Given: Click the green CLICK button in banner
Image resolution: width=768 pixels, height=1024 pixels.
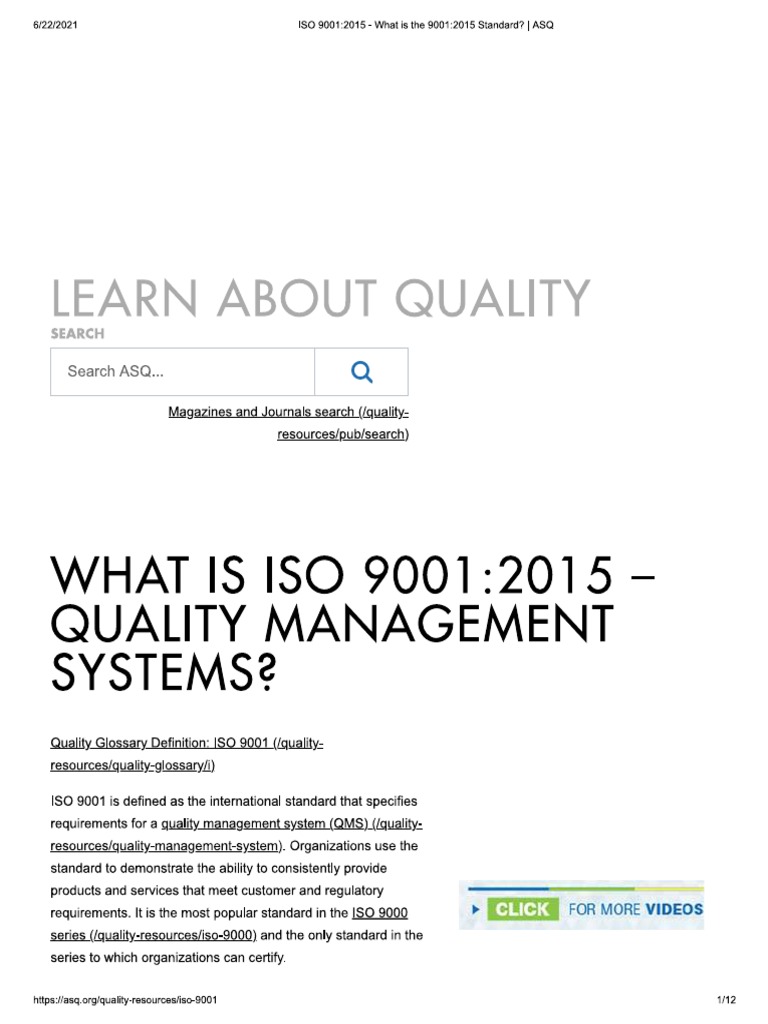Looking at the screenshot, I should click(522, 909).
